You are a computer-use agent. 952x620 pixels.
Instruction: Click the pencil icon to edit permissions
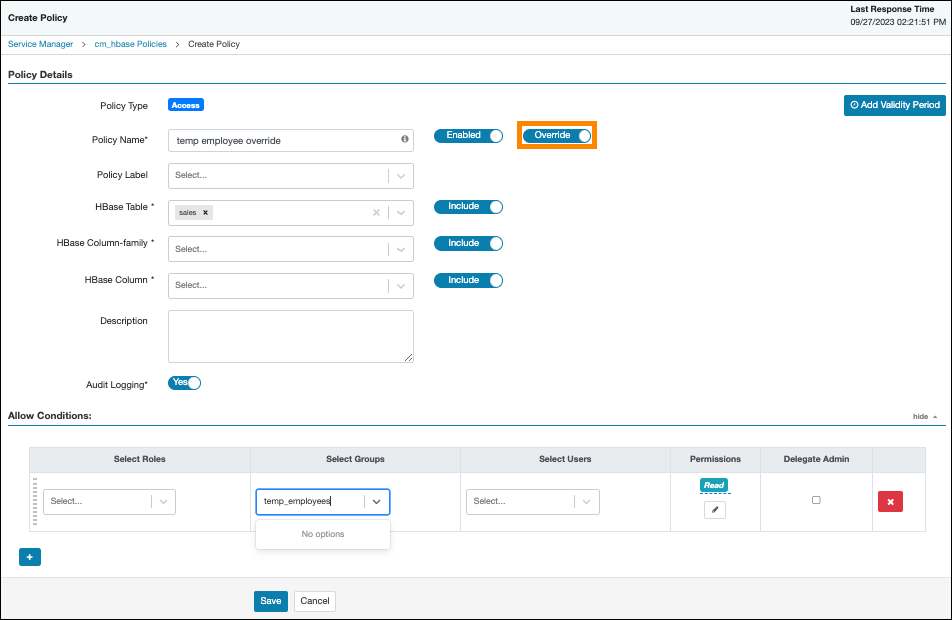click(x=715, y=510)
